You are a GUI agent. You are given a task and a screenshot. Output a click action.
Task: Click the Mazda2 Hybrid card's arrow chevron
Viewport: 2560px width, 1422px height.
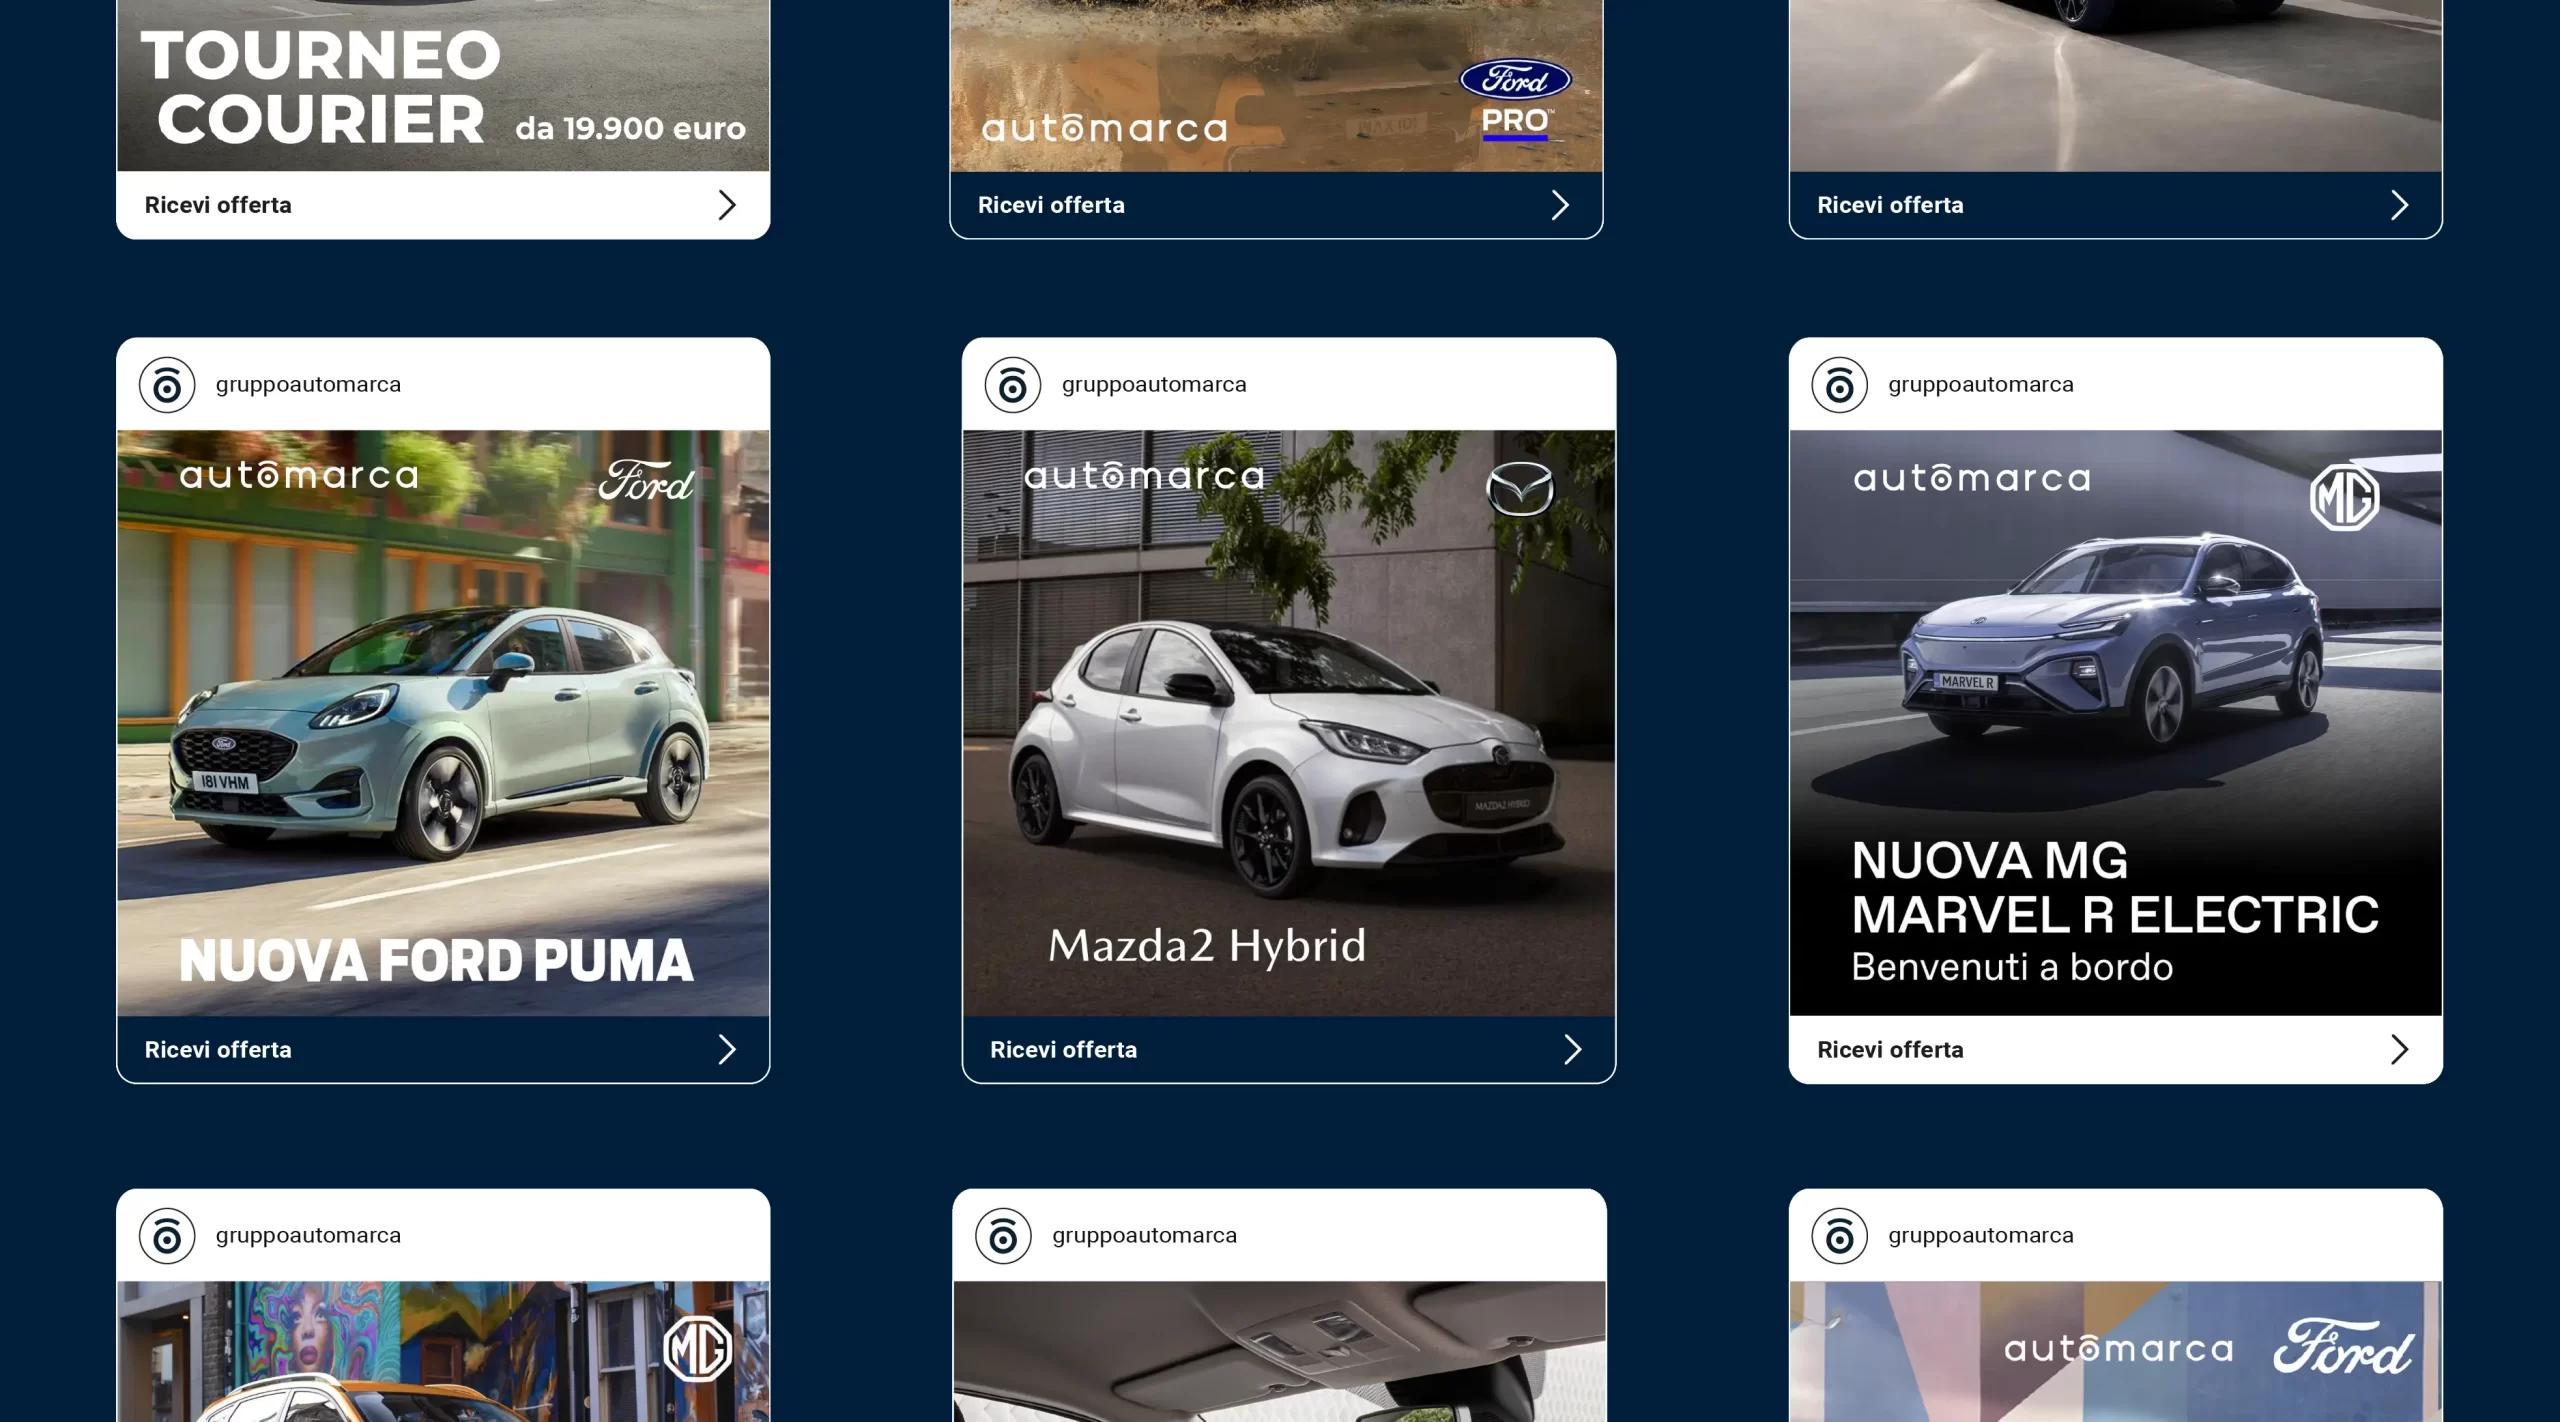click(1572, 1049)
